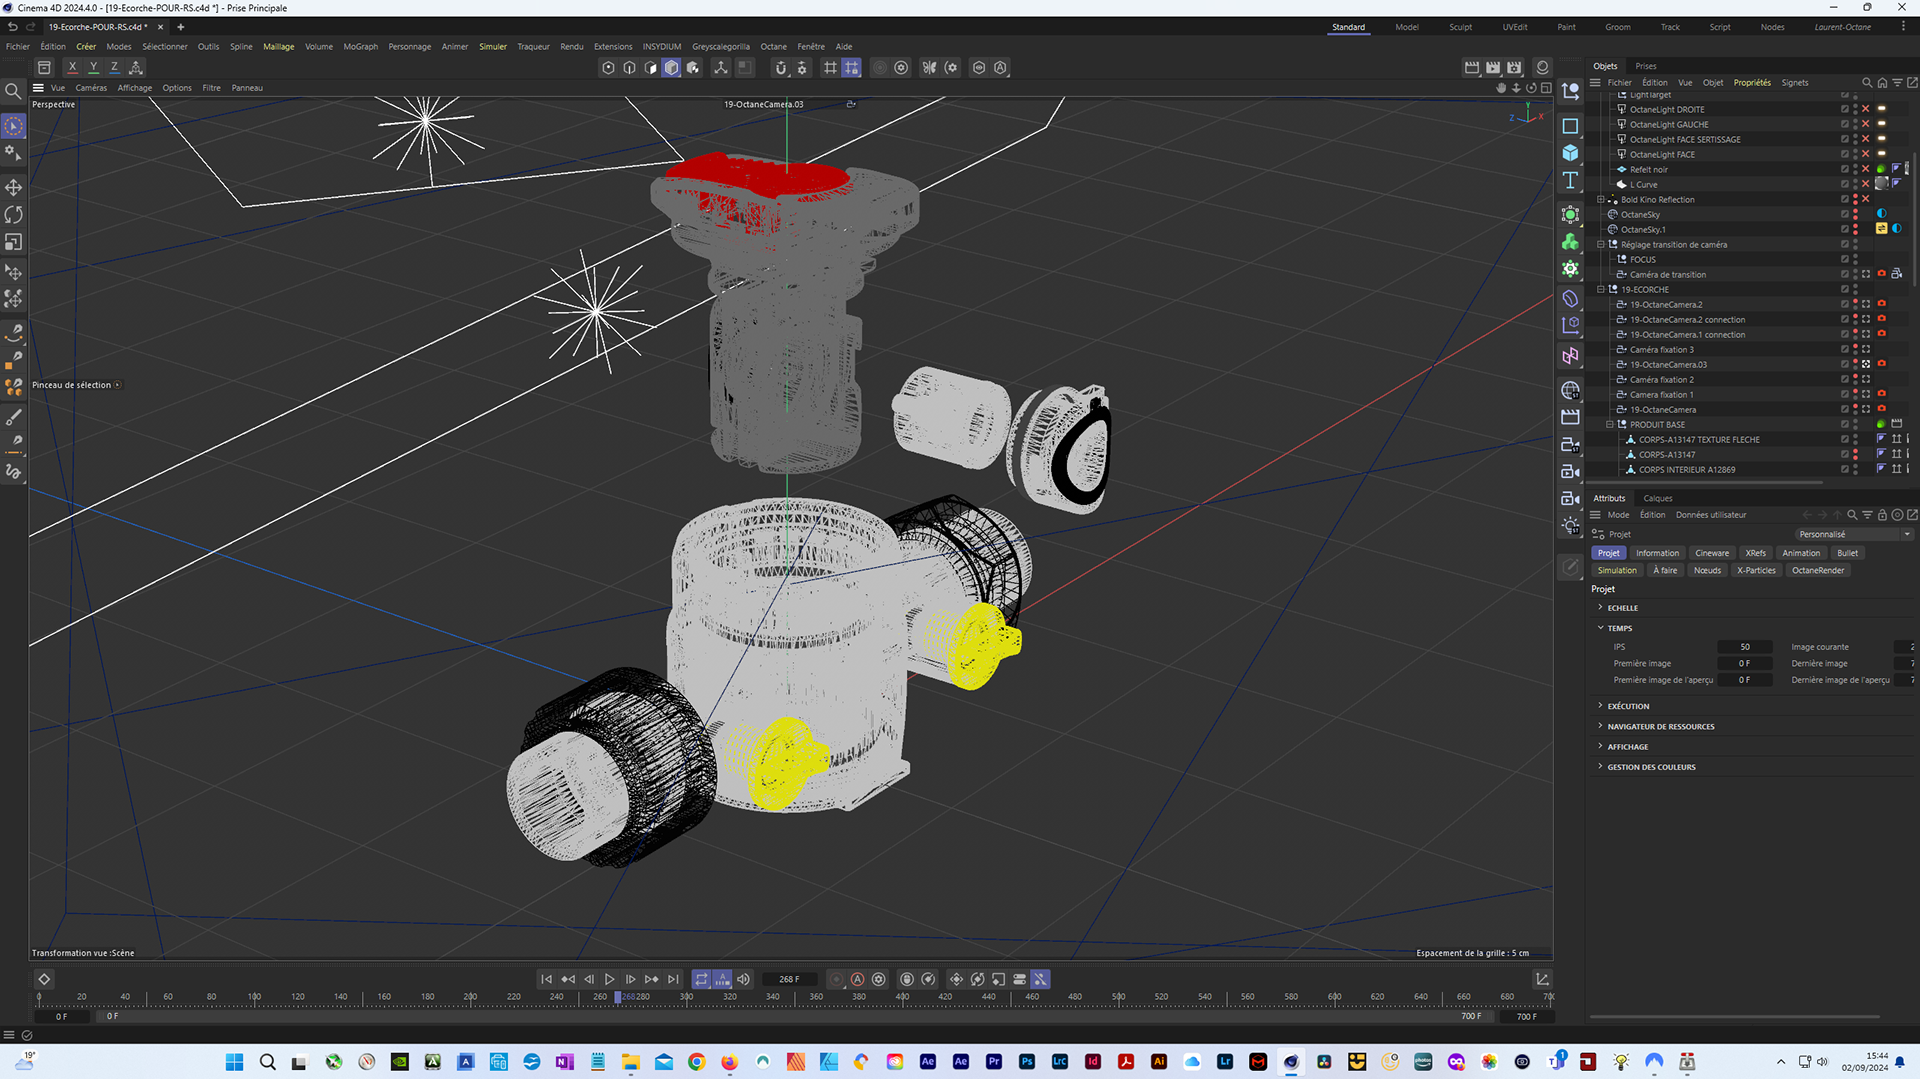Switch to the Sculpt layout tab

1460,27
